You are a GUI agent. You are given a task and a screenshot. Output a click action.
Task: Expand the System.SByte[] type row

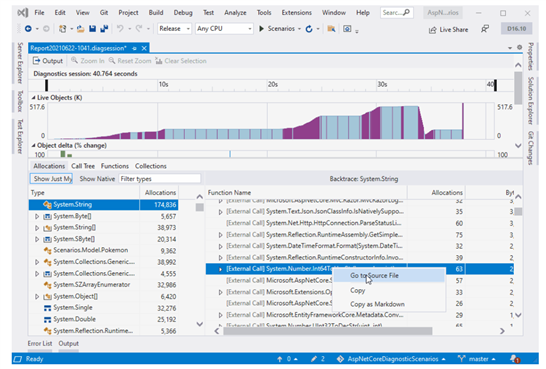pos(37,240)
